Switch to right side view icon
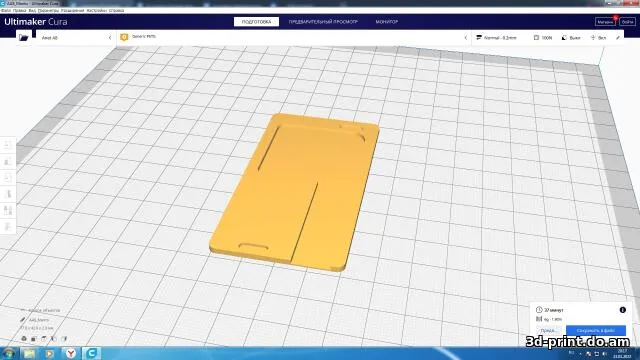The height and width of the screenshot is (360, 640). (64, 338)
